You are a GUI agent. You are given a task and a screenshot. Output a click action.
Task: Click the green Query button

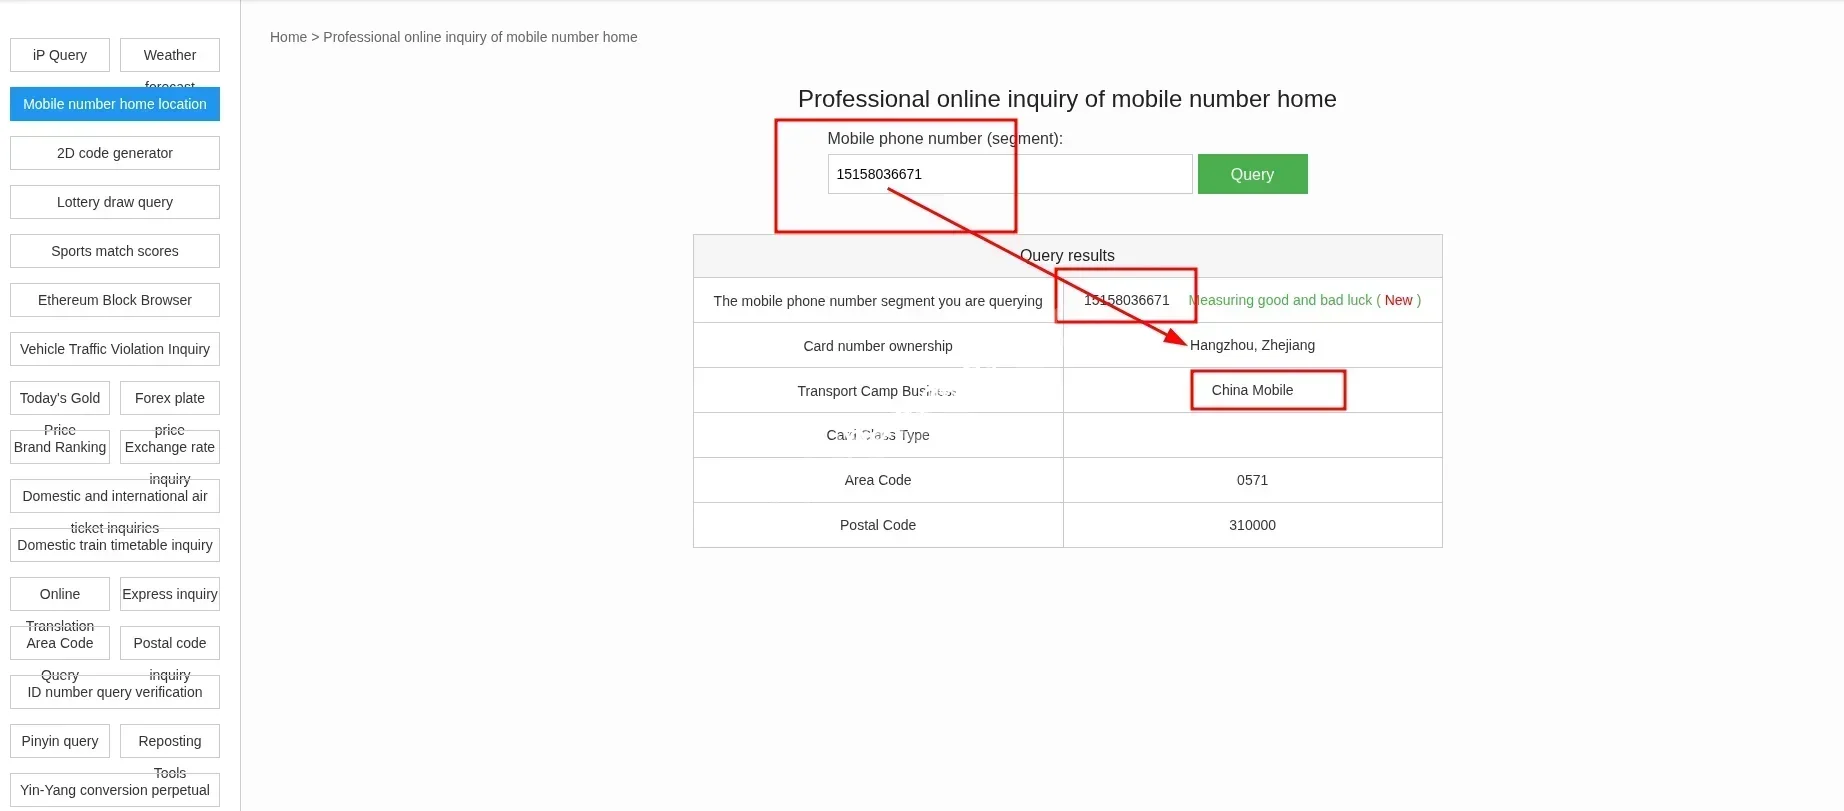point(1252,174)
